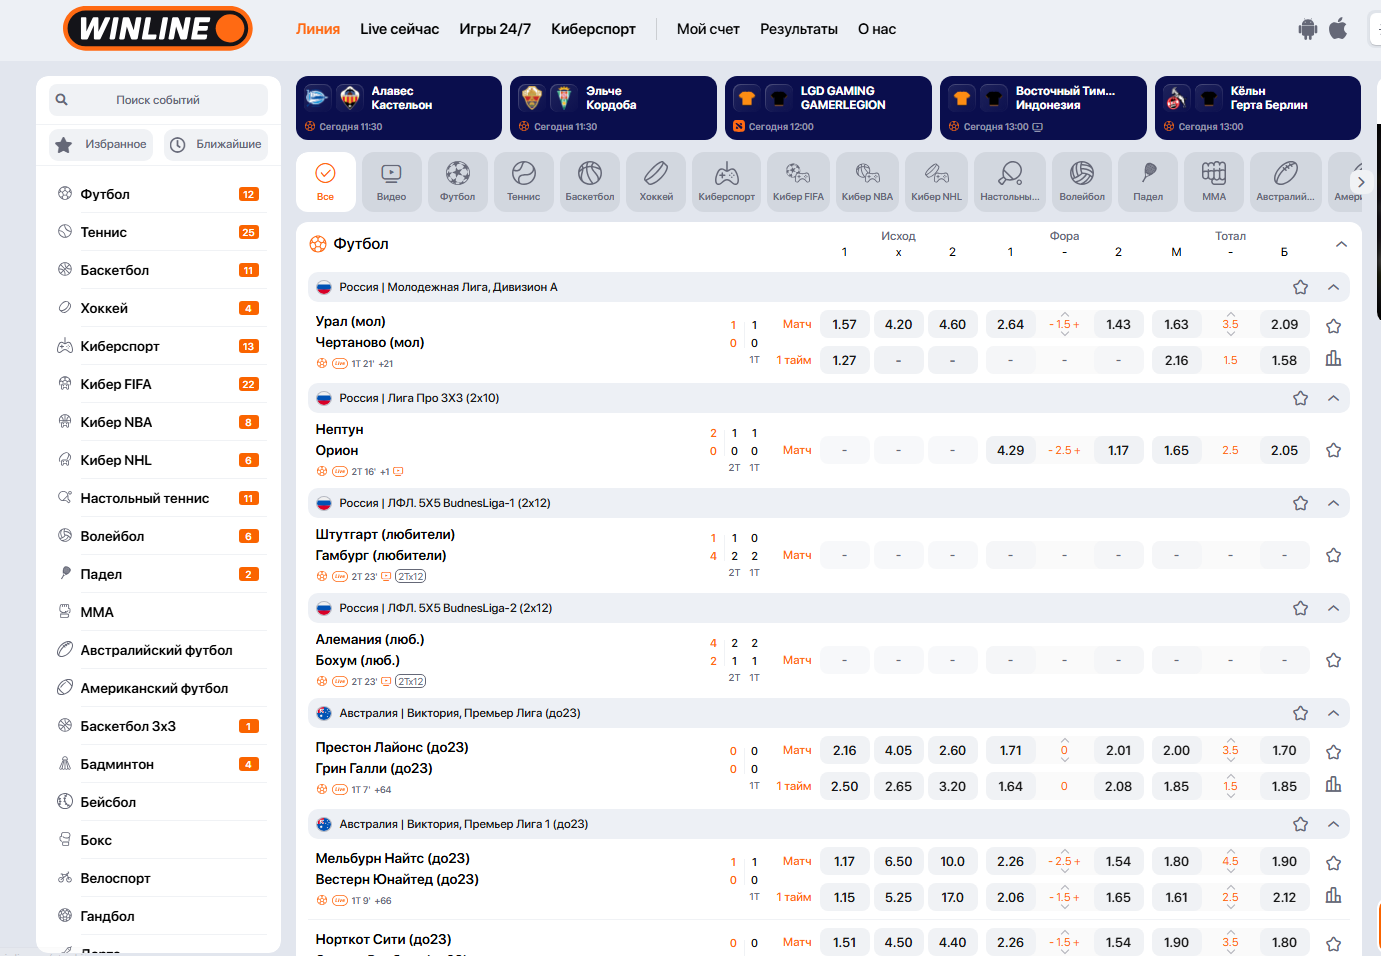The height and width of the screenshot is (956, 1381).
Task: Select the Австралийский футбол filter icon in carousel
Action: (1285, 182)
